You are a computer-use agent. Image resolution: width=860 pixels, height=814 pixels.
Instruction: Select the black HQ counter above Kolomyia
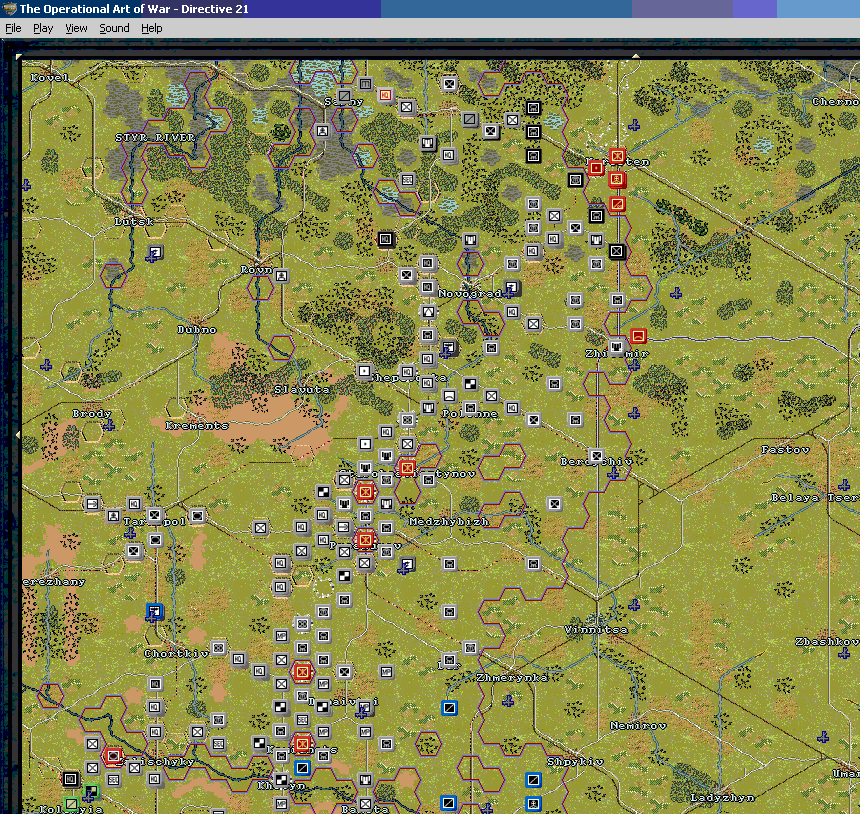tap(71, 779)
